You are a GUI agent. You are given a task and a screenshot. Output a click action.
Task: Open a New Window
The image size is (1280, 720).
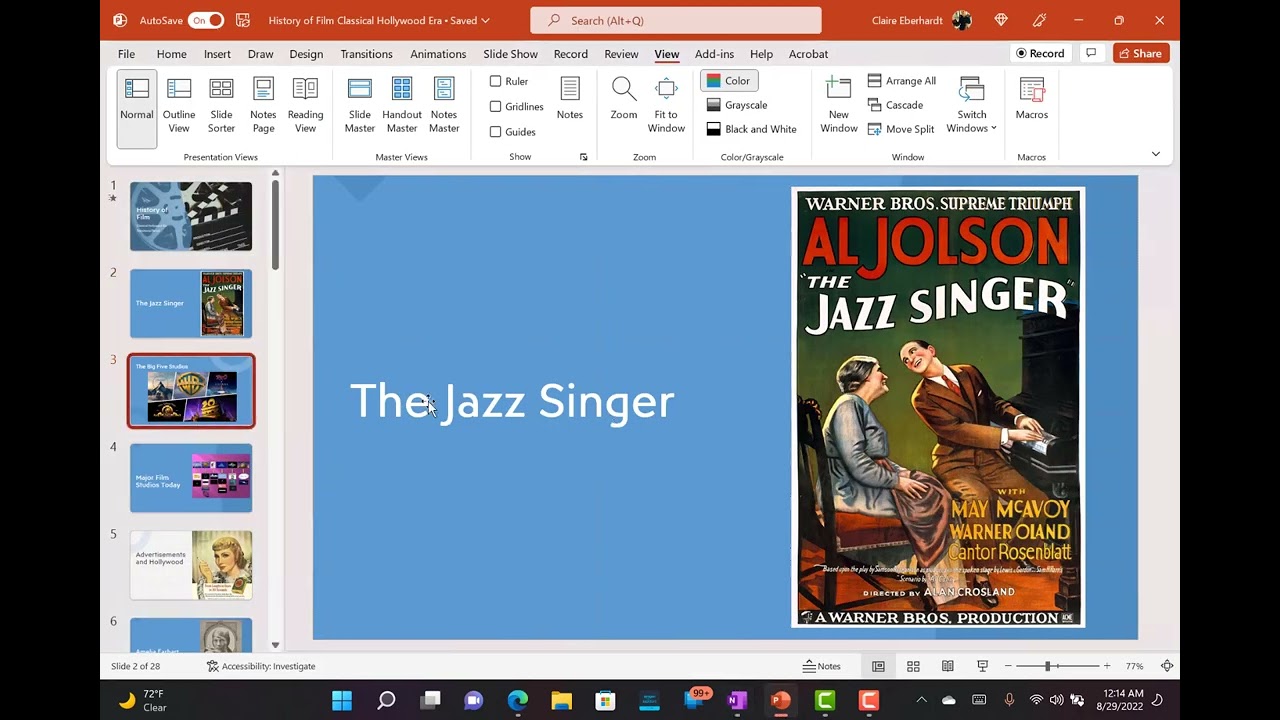point(839,105)
